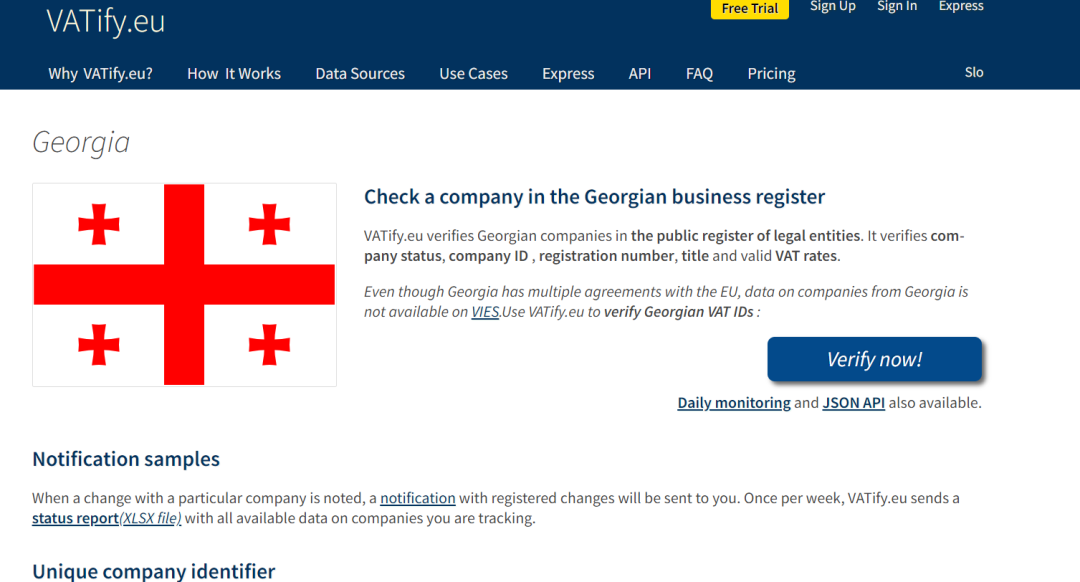The image size is (1080, 582).
Task: Select Express in the navigation bar
Action: click(568, 74)
